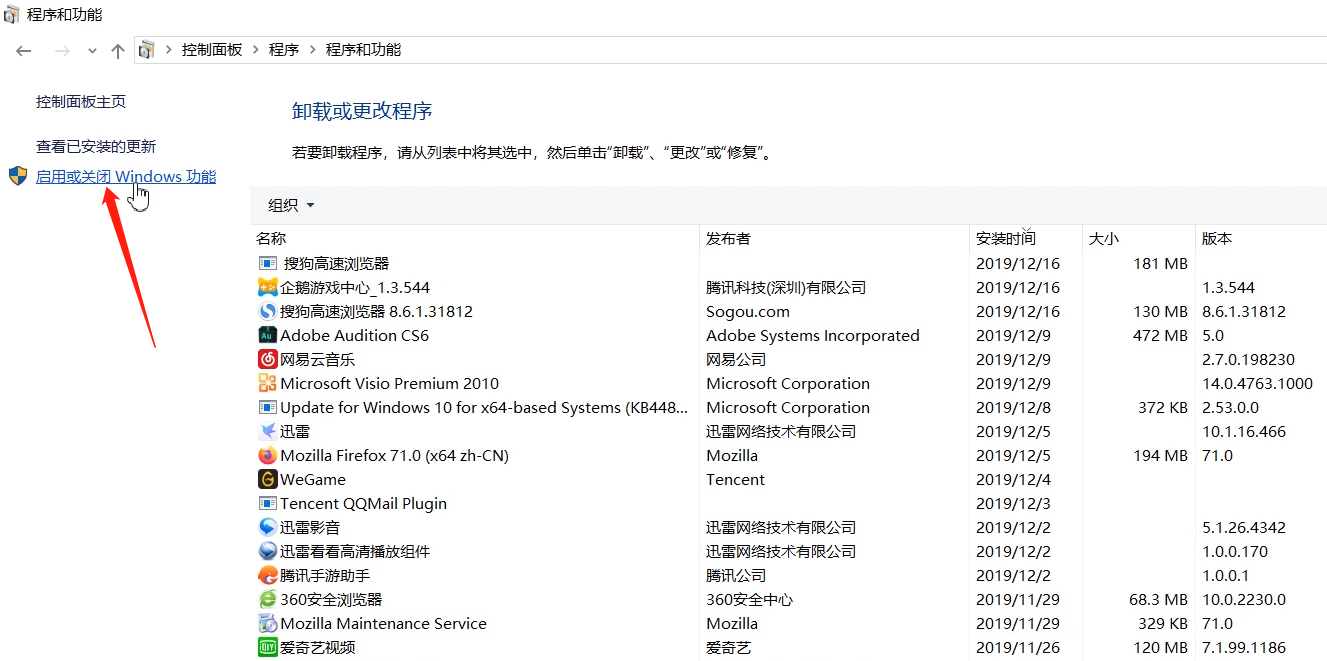Screen dimensions: 1327x661
Task: Sort programs by 大小 column header
Action: pyautogui.click(x=1103, y=238)
